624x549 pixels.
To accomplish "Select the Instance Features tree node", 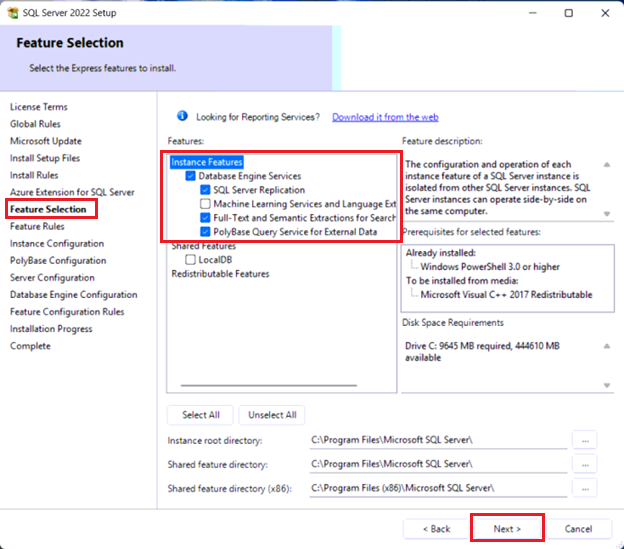I will point(207,162).
